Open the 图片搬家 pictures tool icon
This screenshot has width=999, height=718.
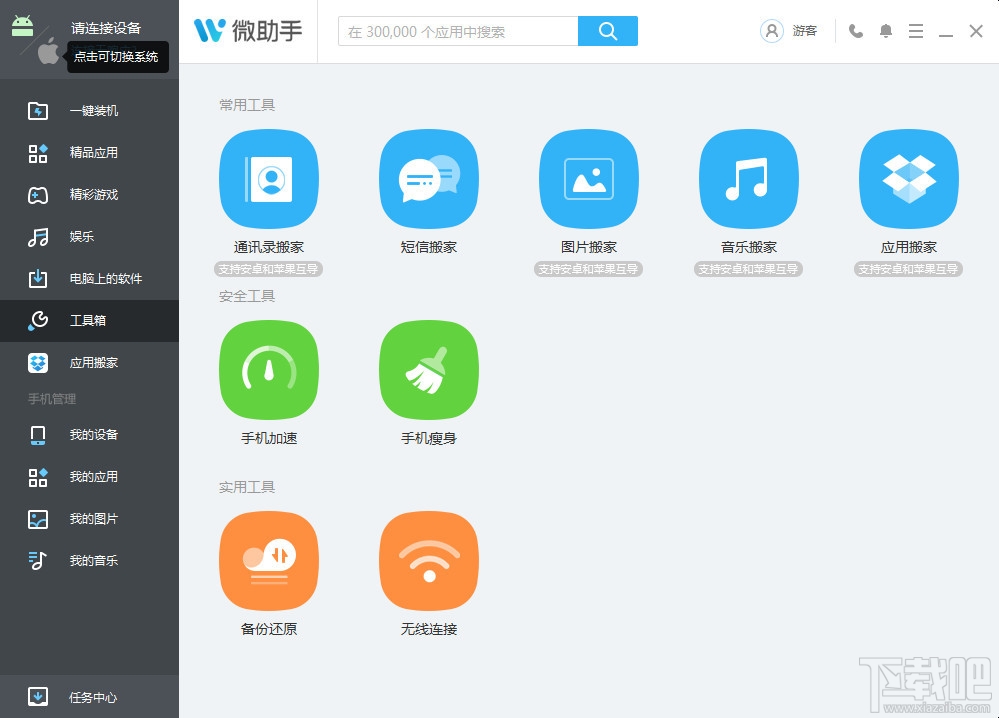tap(589, 179)
